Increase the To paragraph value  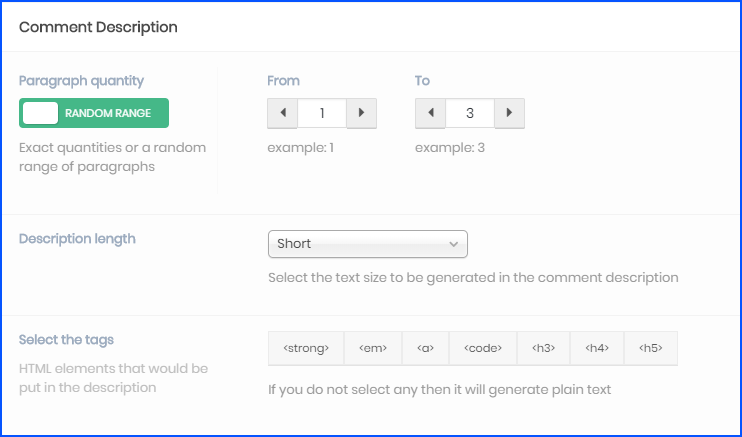pos(509,113)
